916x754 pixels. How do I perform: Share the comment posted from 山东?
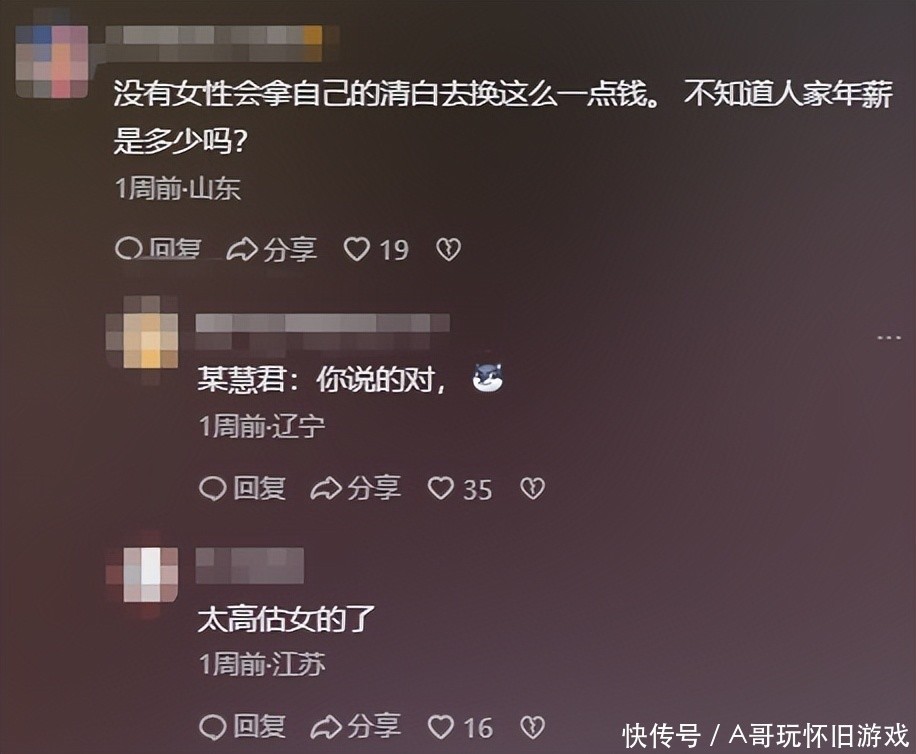(272, 249)
